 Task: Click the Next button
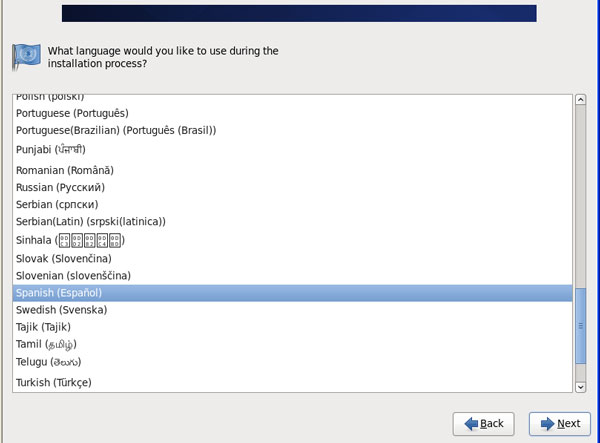coord(559,423)
